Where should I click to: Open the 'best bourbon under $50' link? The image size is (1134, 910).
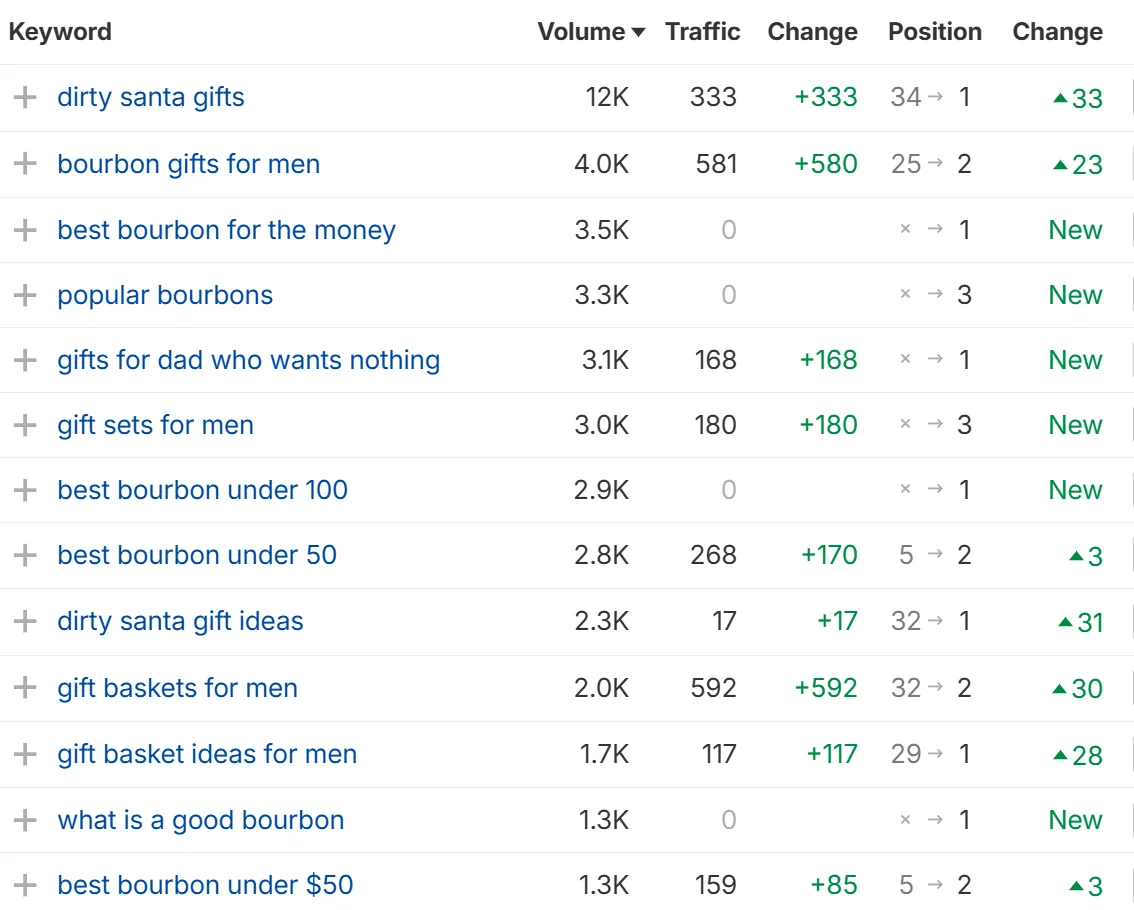(x=205, y=885)
